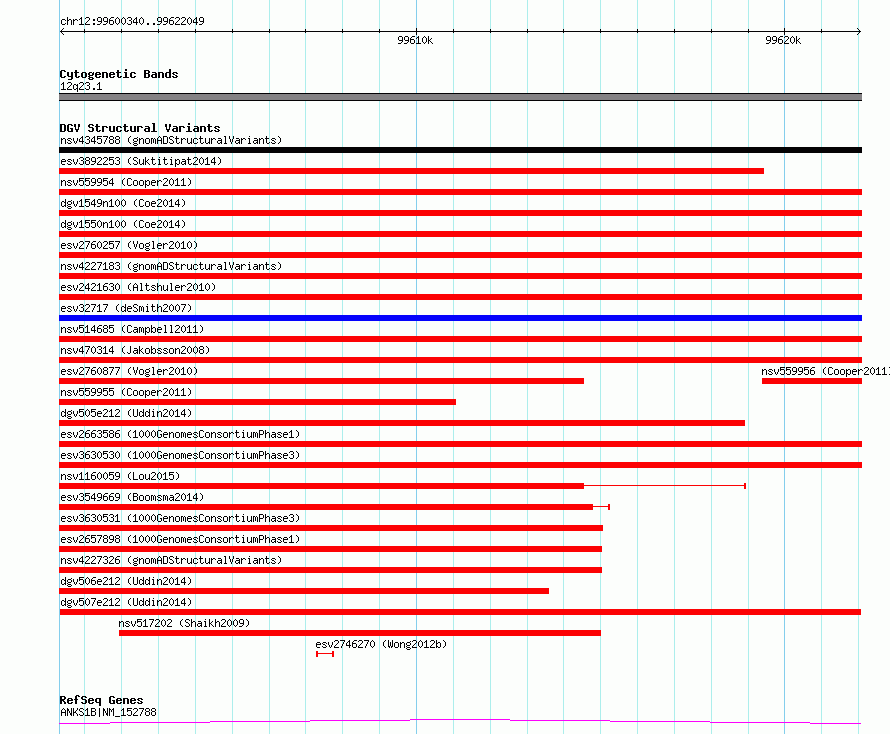Click the chr12:99600340..99622049 coordinate label
Screen dimensions: 890x734
(x=132, y=21)
